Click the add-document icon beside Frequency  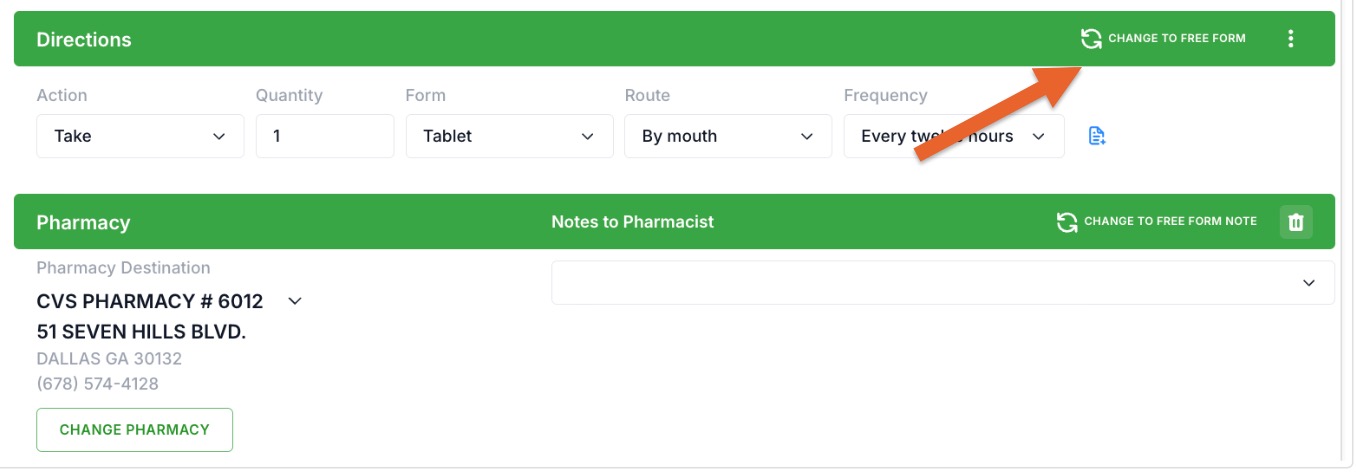click(x=1096, y=136)
